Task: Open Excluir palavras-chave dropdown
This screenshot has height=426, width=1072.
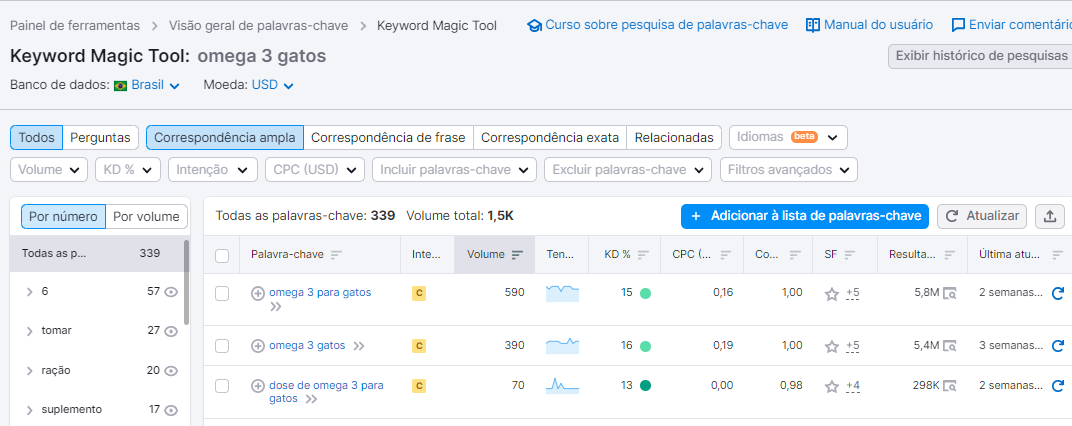Action: (x=628, y=170)
